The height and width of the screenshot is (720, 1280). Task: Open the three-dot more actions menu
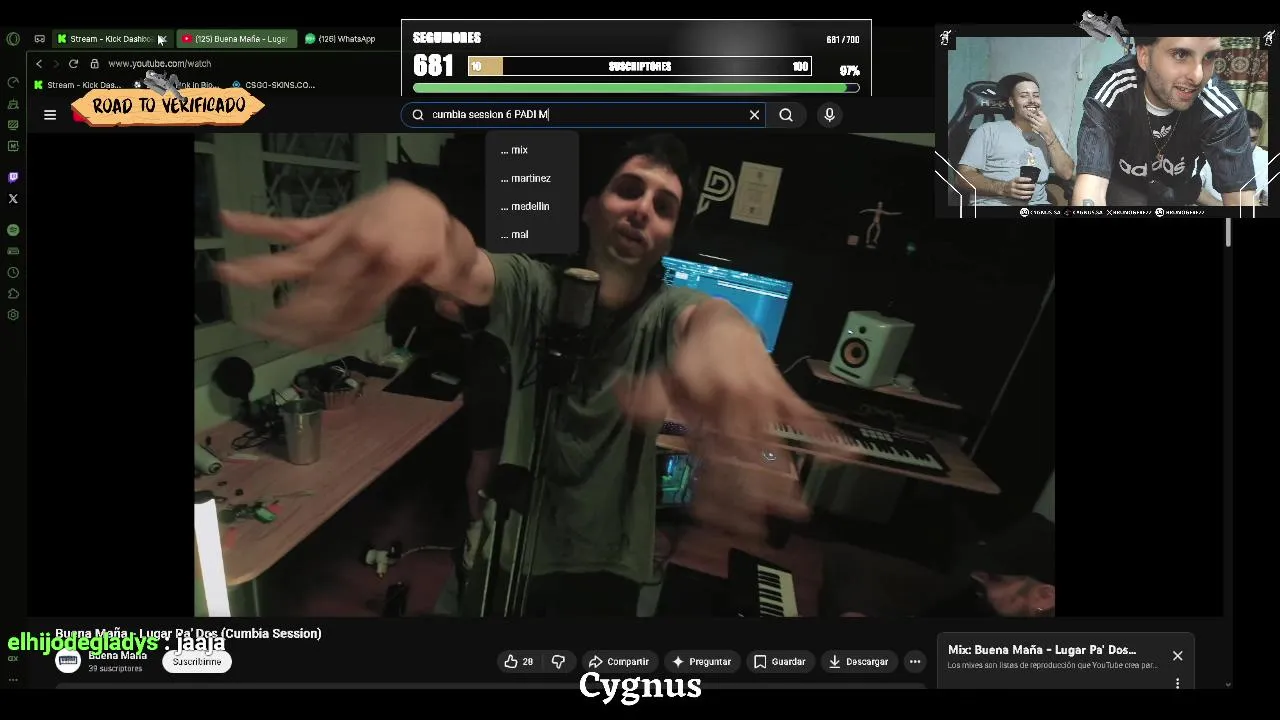pyautogui.click(x=914, y=661)
